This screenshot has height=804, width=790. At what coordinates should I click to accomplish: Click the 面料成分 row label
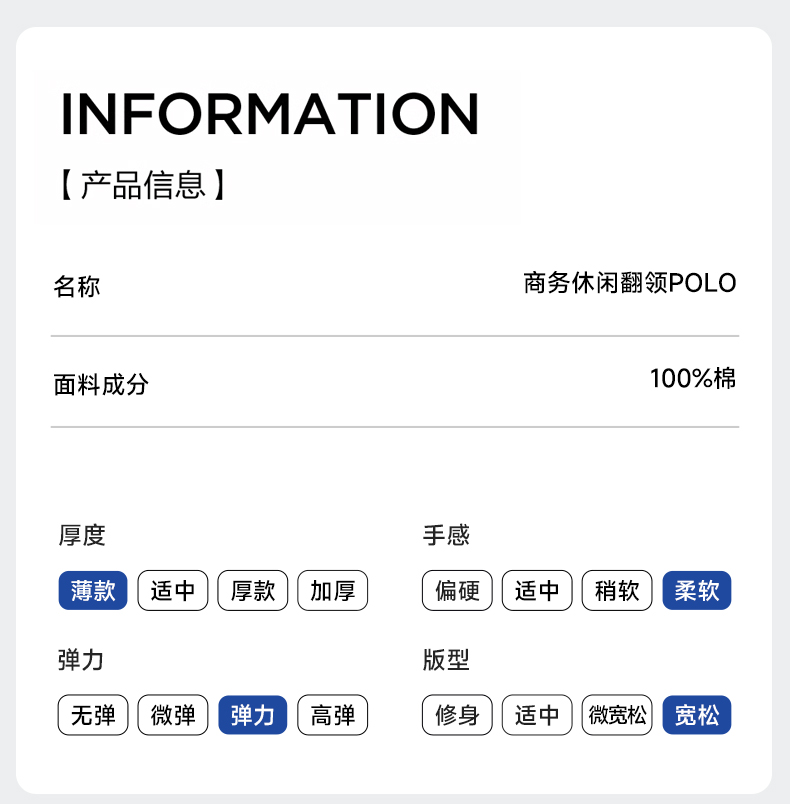101,384
